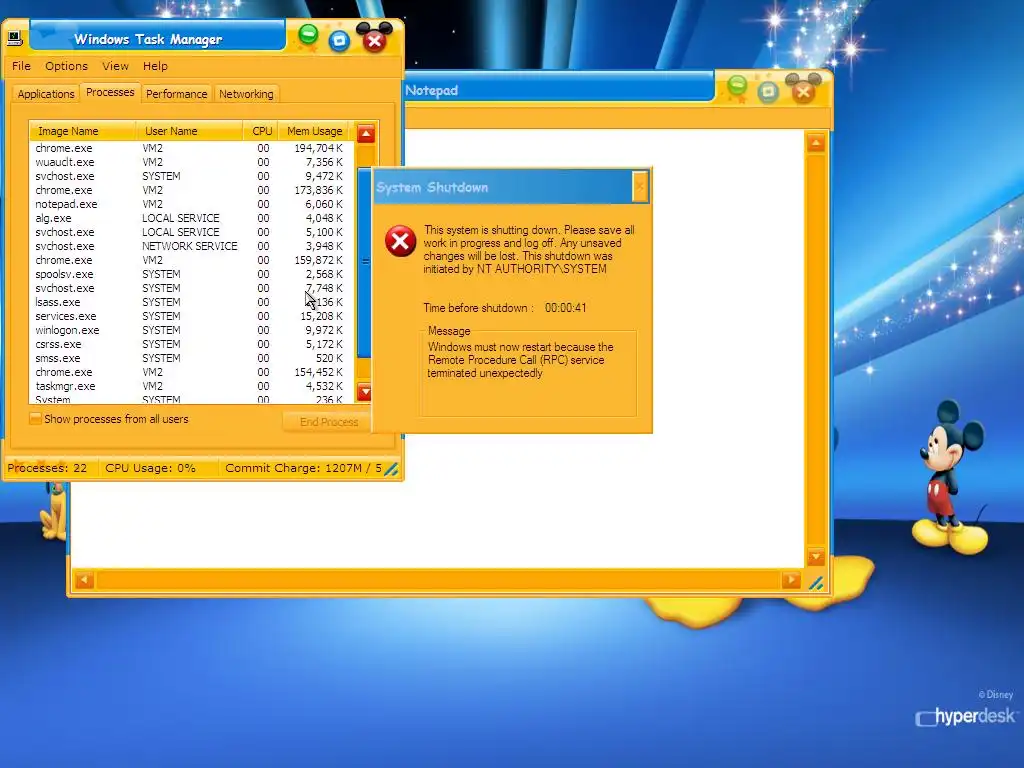This screenshot has width=1024, height=768.
Task: Click Notepad horizontal scroll right arrow
Action: pos(791,579)
